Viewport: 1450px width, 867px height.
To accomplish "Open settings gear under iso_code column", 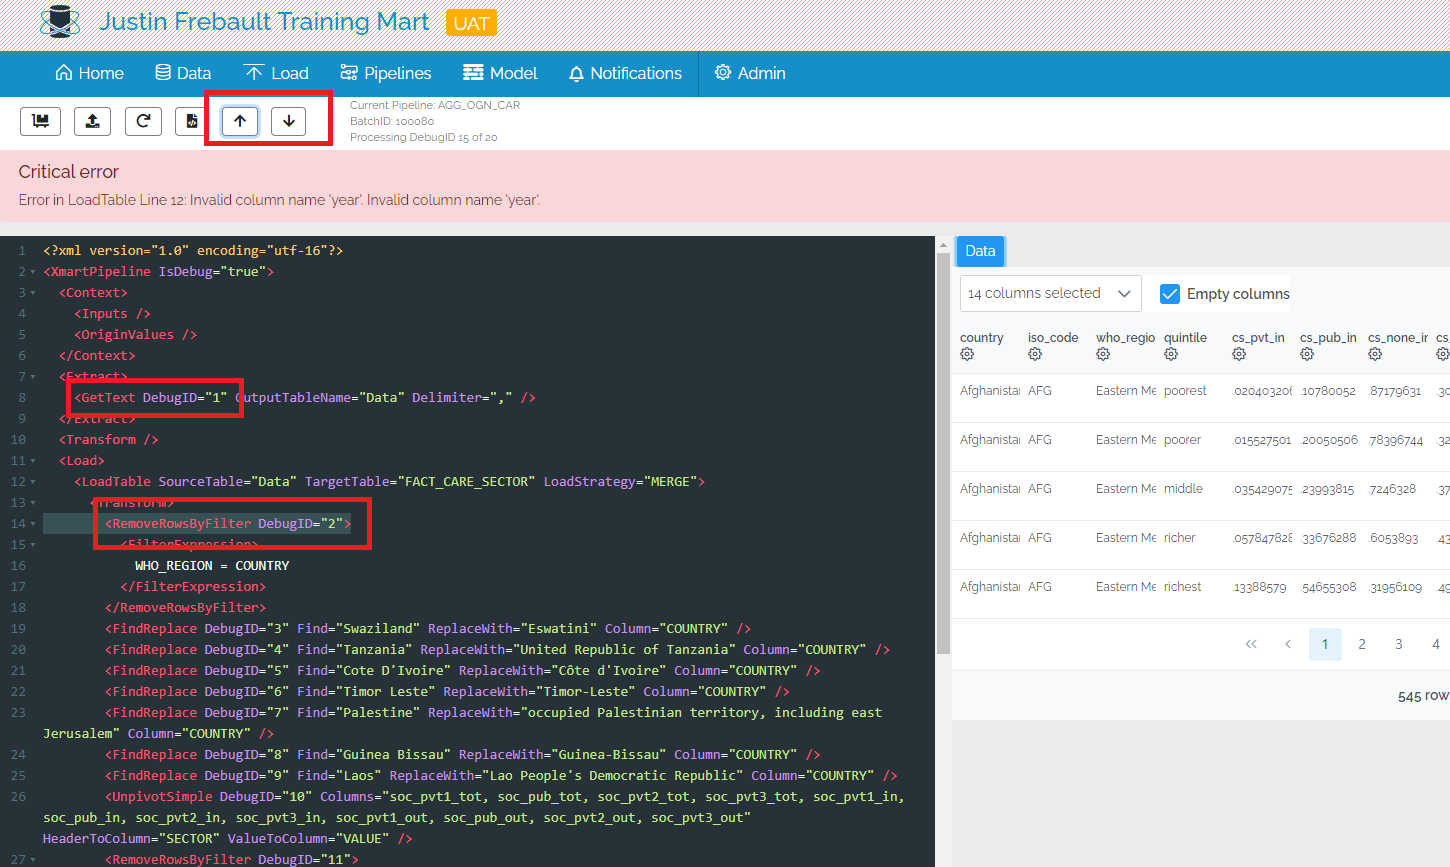I will pos(1035,354).
